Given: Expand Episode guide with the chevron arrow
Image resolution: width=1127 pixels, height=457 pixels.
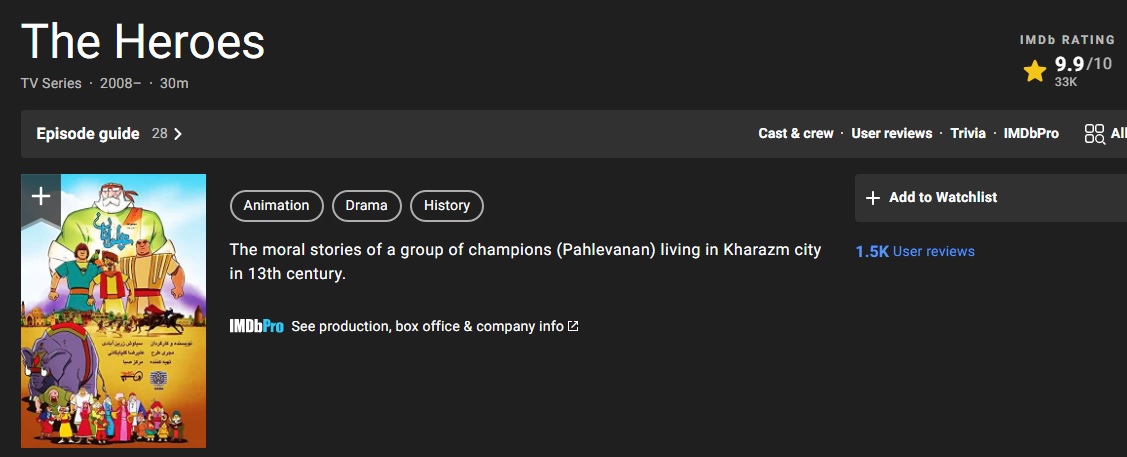Looking at the screenshot, I should click(x=178, y=134).
